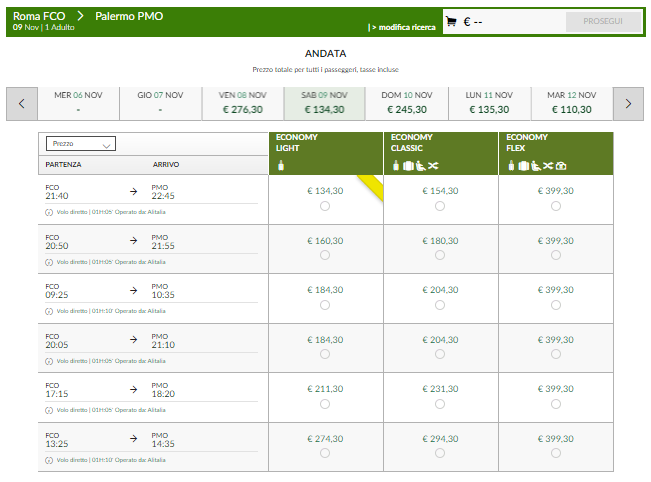Open the Prezzo sort dropdown
This screenshot has width=651, height=482.
click(81, 144)
